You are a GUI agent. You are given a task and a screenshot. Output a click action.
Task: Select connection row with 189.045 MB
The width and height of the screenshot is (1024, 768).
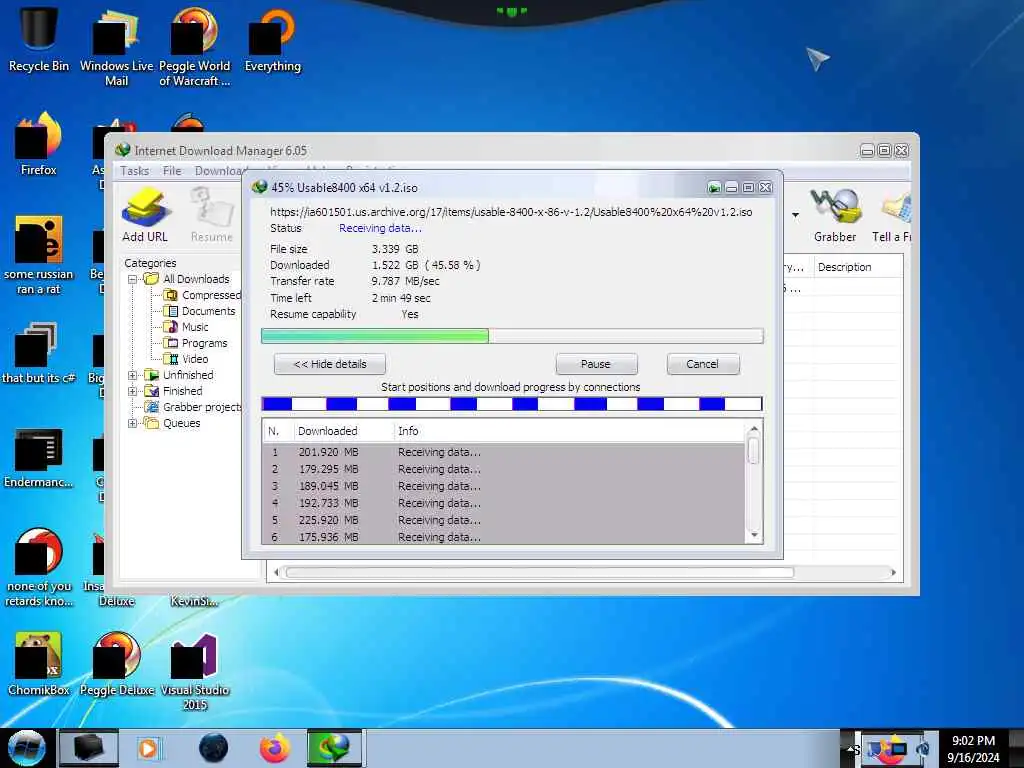coord(503,487)
